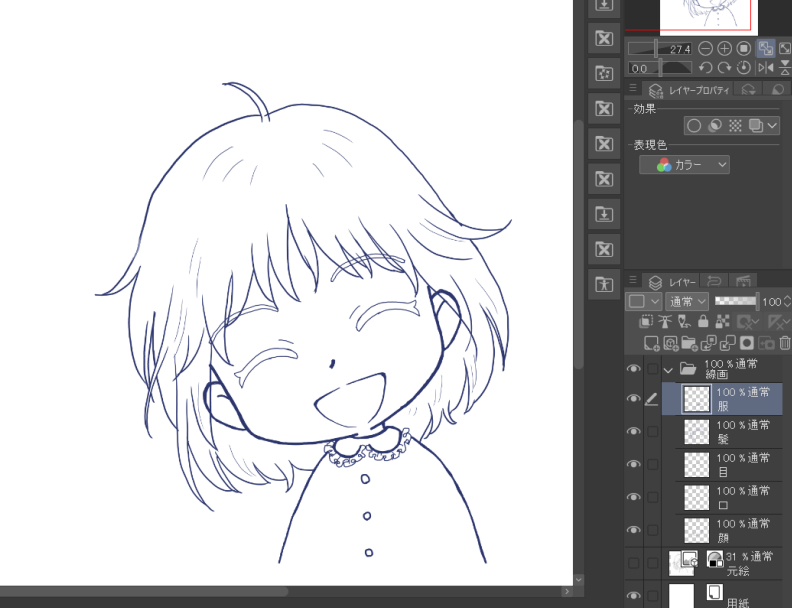This screenshot has height=608, width=792.
Task: Delete the selected layer with trash icon
Action: [x=785, y=343]
